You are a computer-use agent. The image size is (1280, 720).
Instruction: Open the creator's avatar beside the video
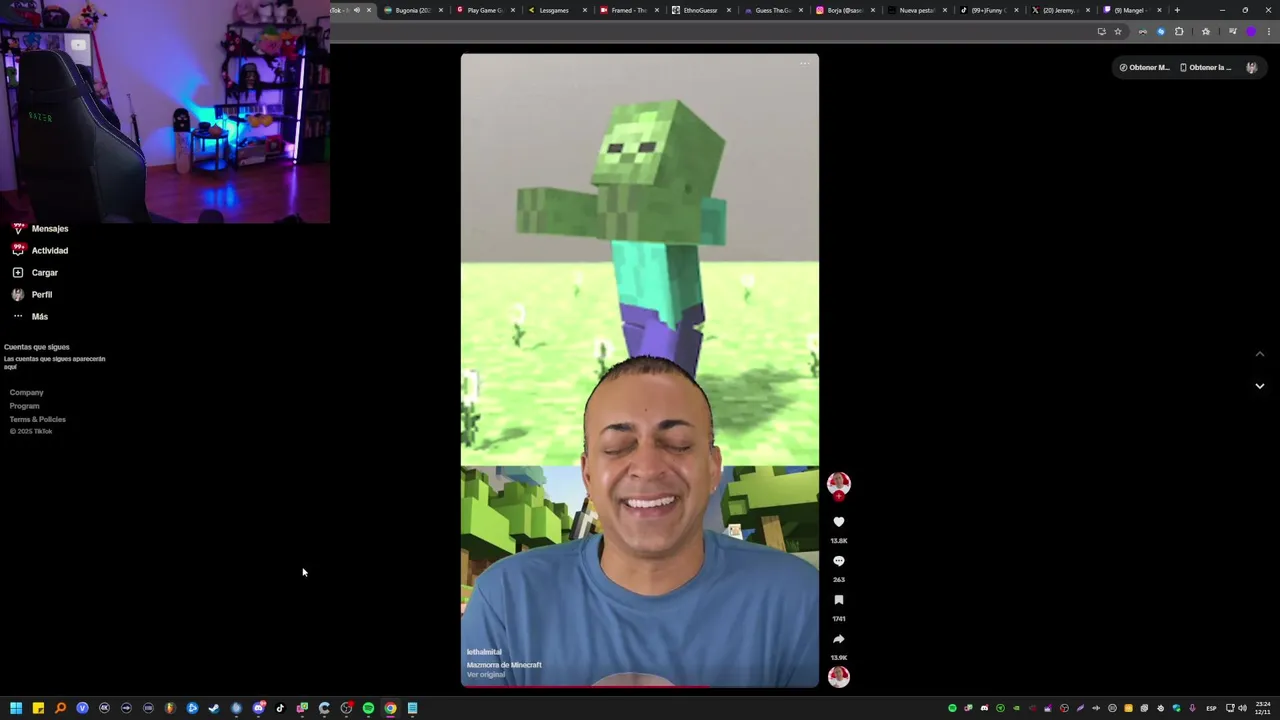(x=839, y=484)
